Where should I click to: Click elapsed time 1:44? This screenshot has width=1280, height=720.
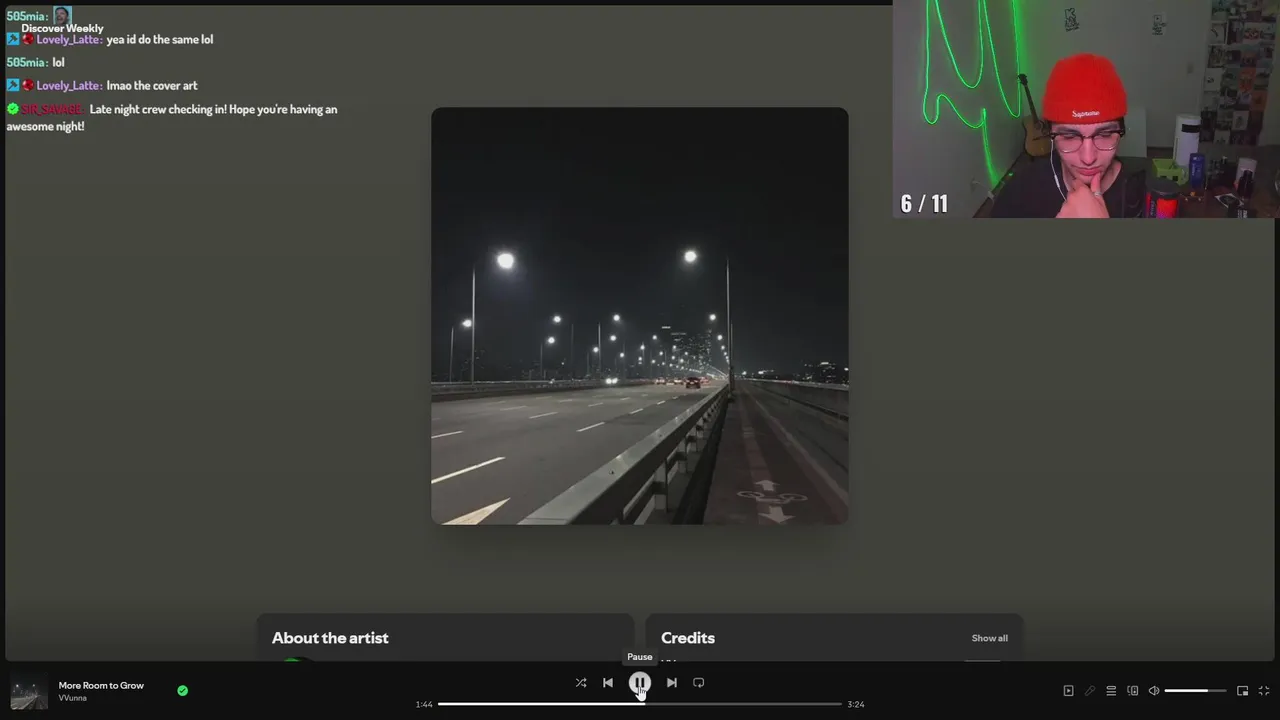tap(424, 704)
